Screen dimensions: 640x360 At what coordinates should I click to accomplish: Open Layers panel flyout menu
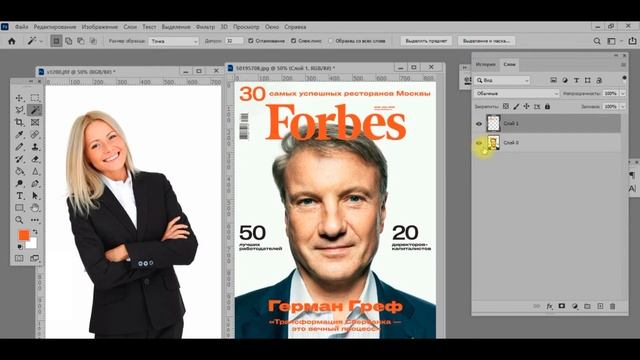623,64
